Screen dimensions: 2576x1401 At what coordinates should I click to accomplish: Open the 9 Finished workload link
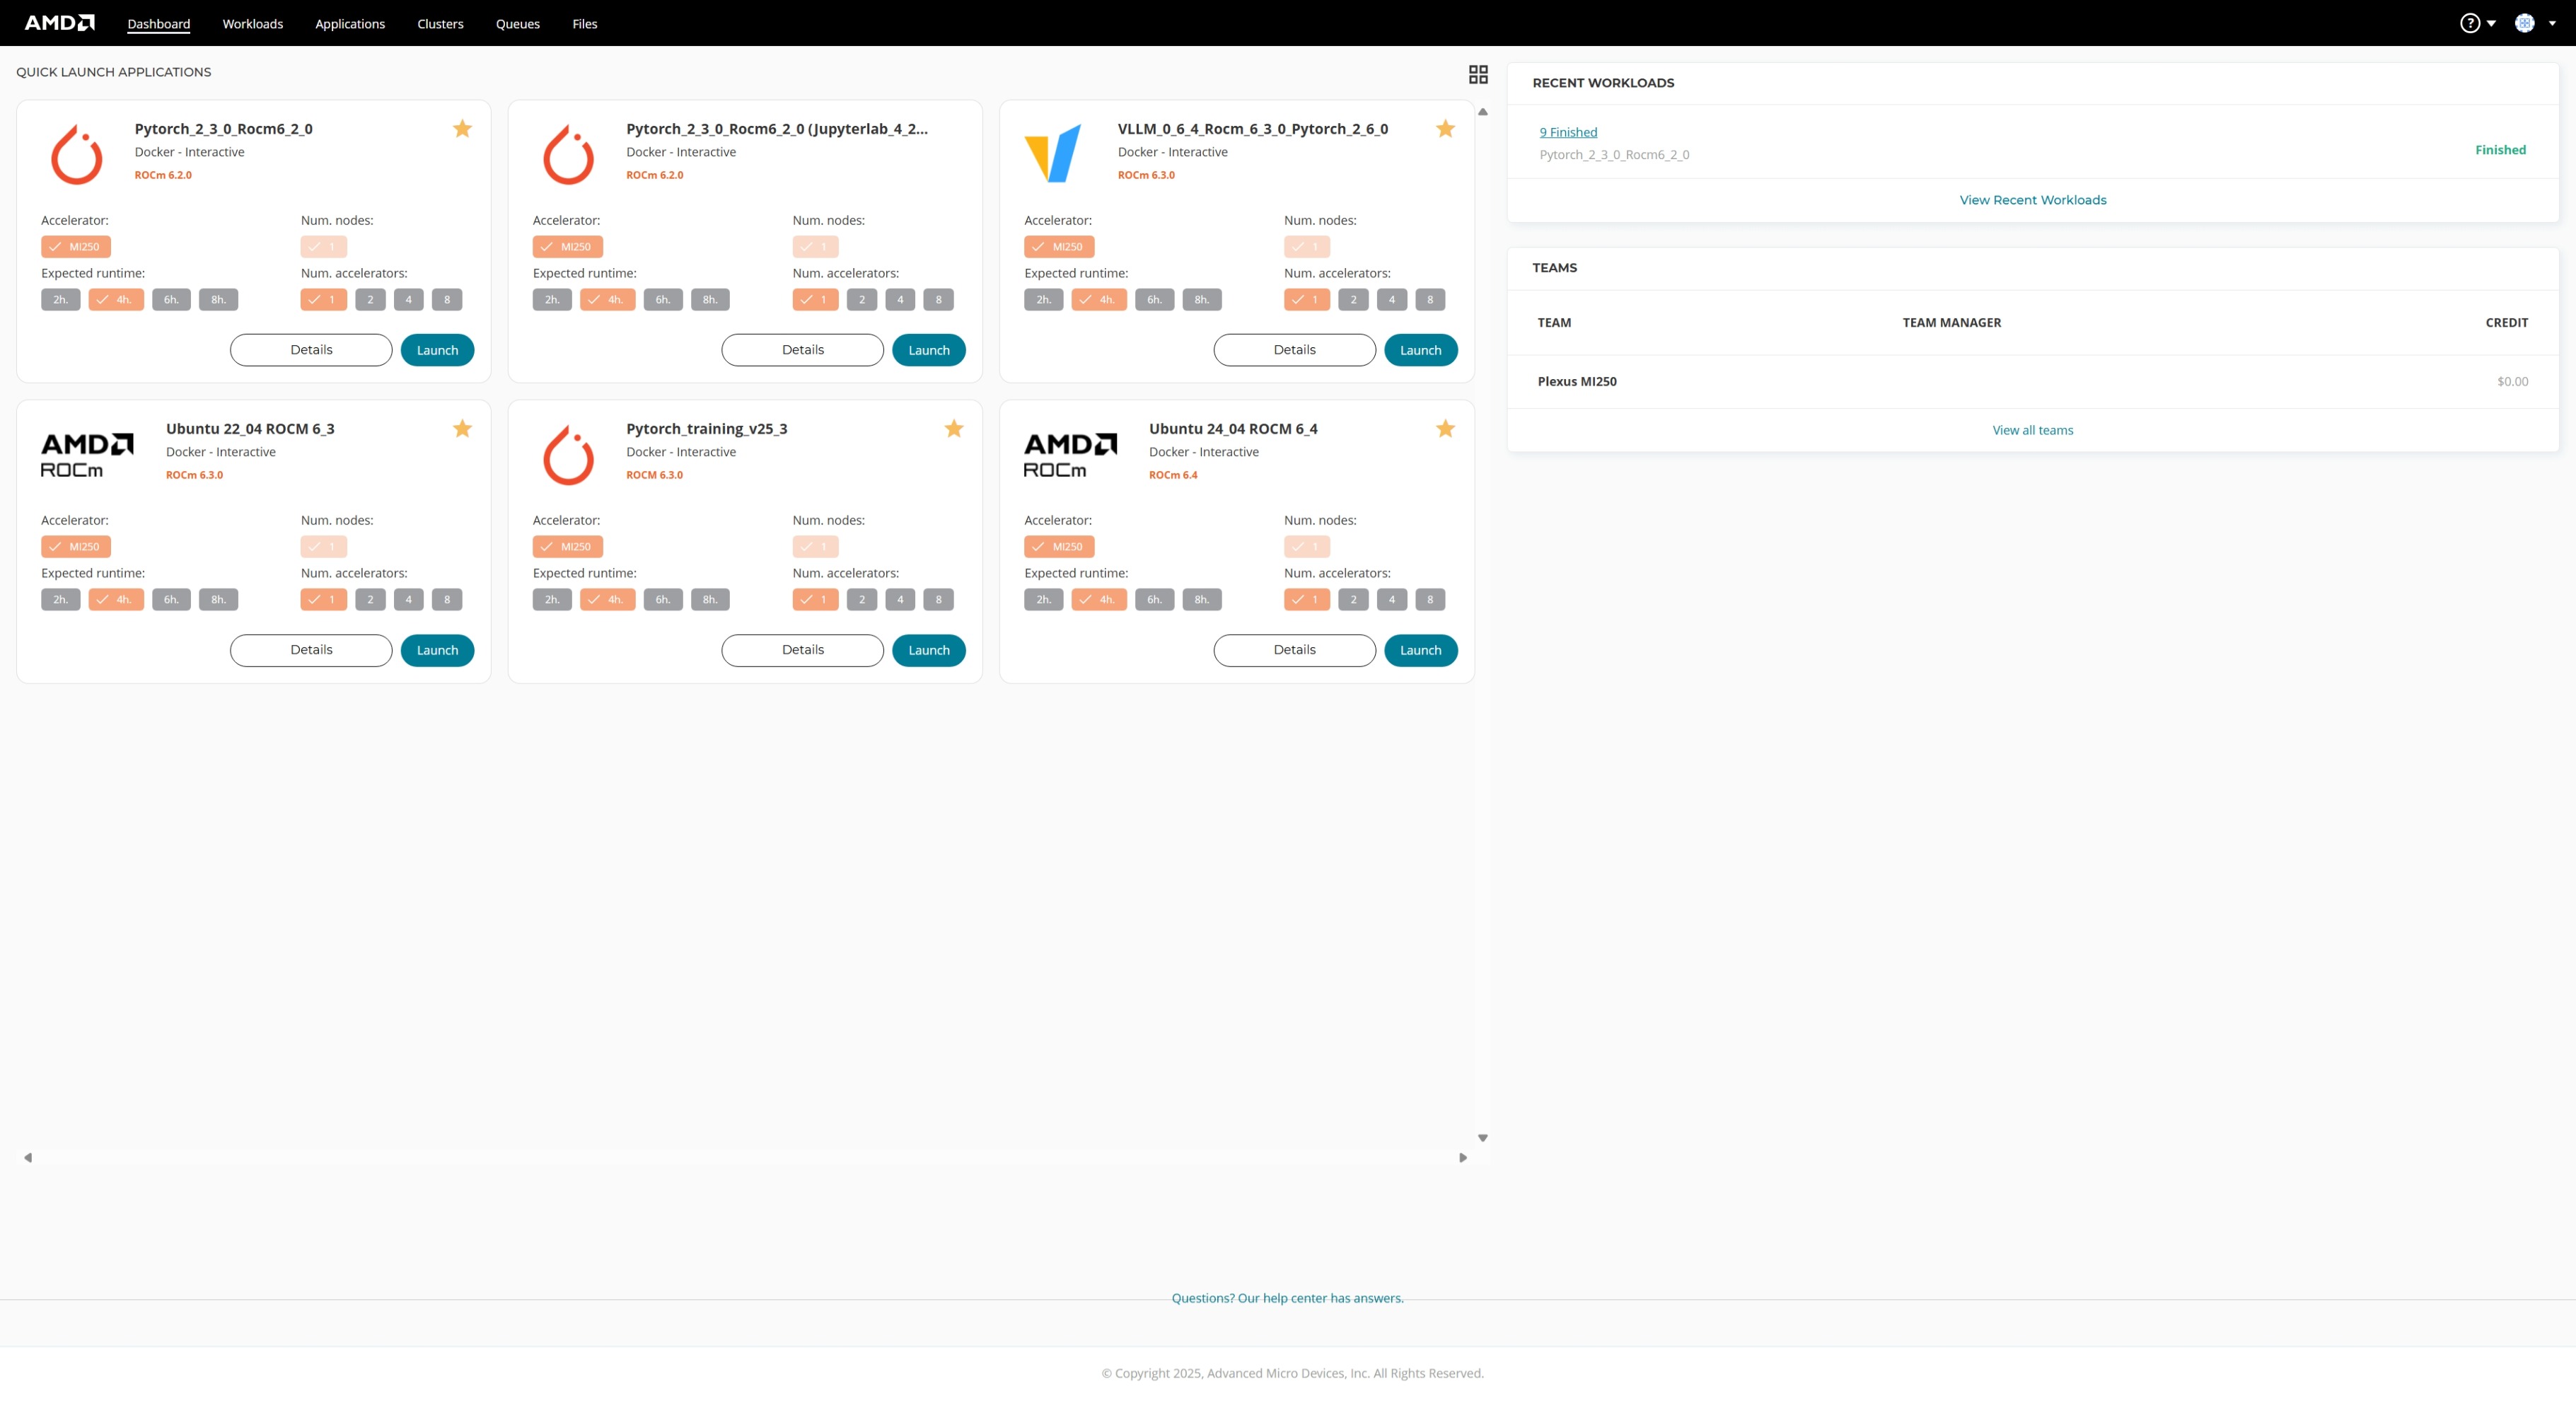pyautogui.click(x=1568, y=132)
